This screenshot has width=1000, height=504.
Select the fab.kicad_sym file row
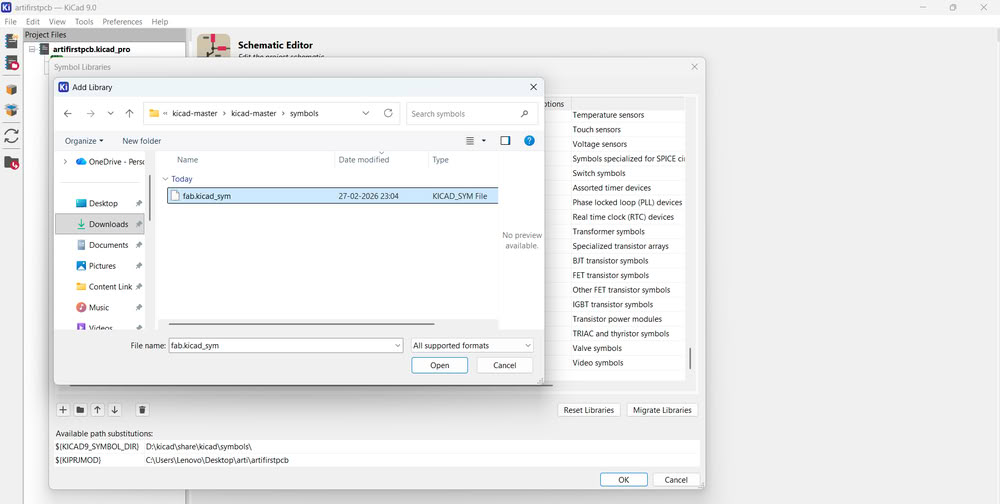click(x=332, y=196)
